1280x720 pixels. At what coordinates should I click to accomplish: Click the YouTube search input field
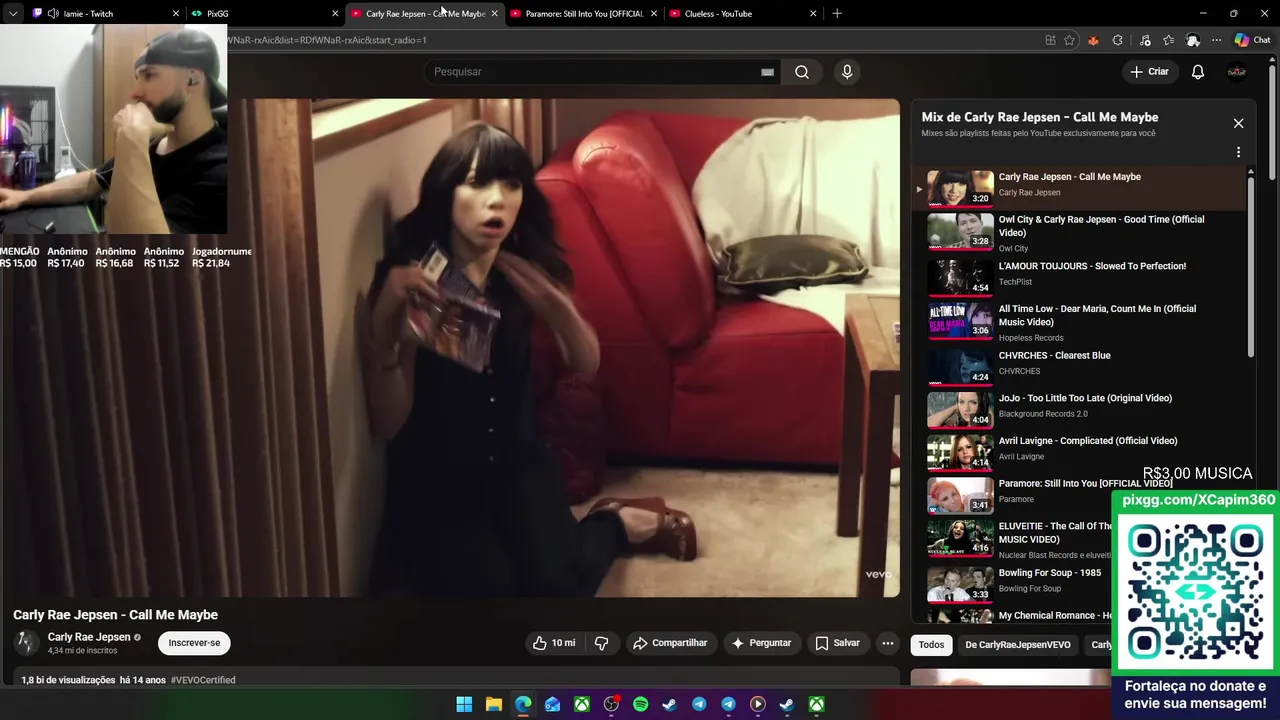(x=600, y=72)
